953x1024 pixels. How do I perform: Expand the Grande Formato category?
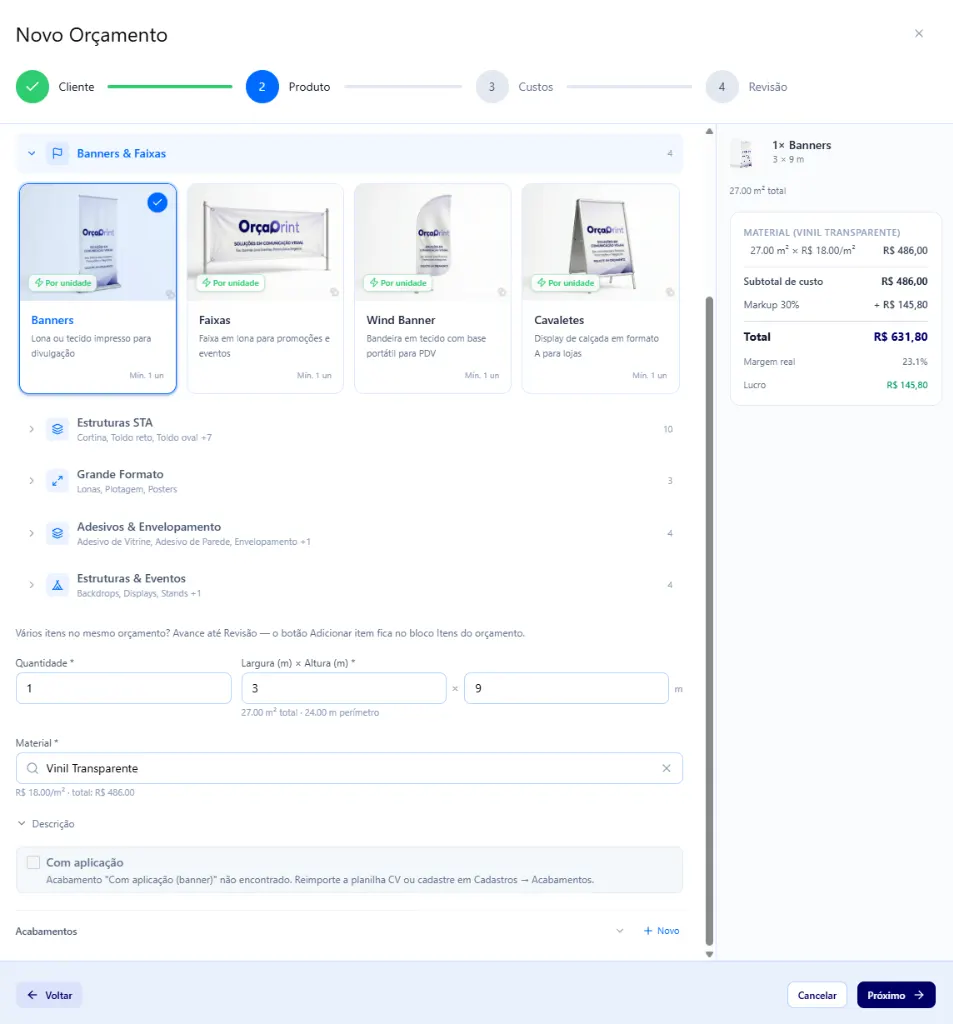(31, 481)
